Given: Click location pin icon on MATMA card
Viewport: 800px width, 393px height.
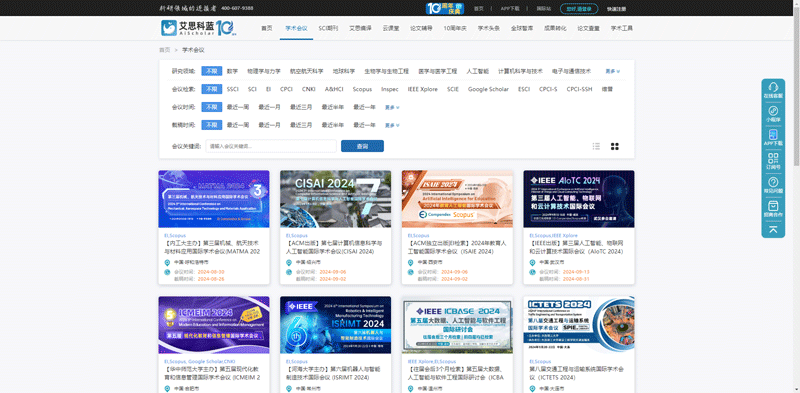Looking at the screenshot, I should pos(167,262).
